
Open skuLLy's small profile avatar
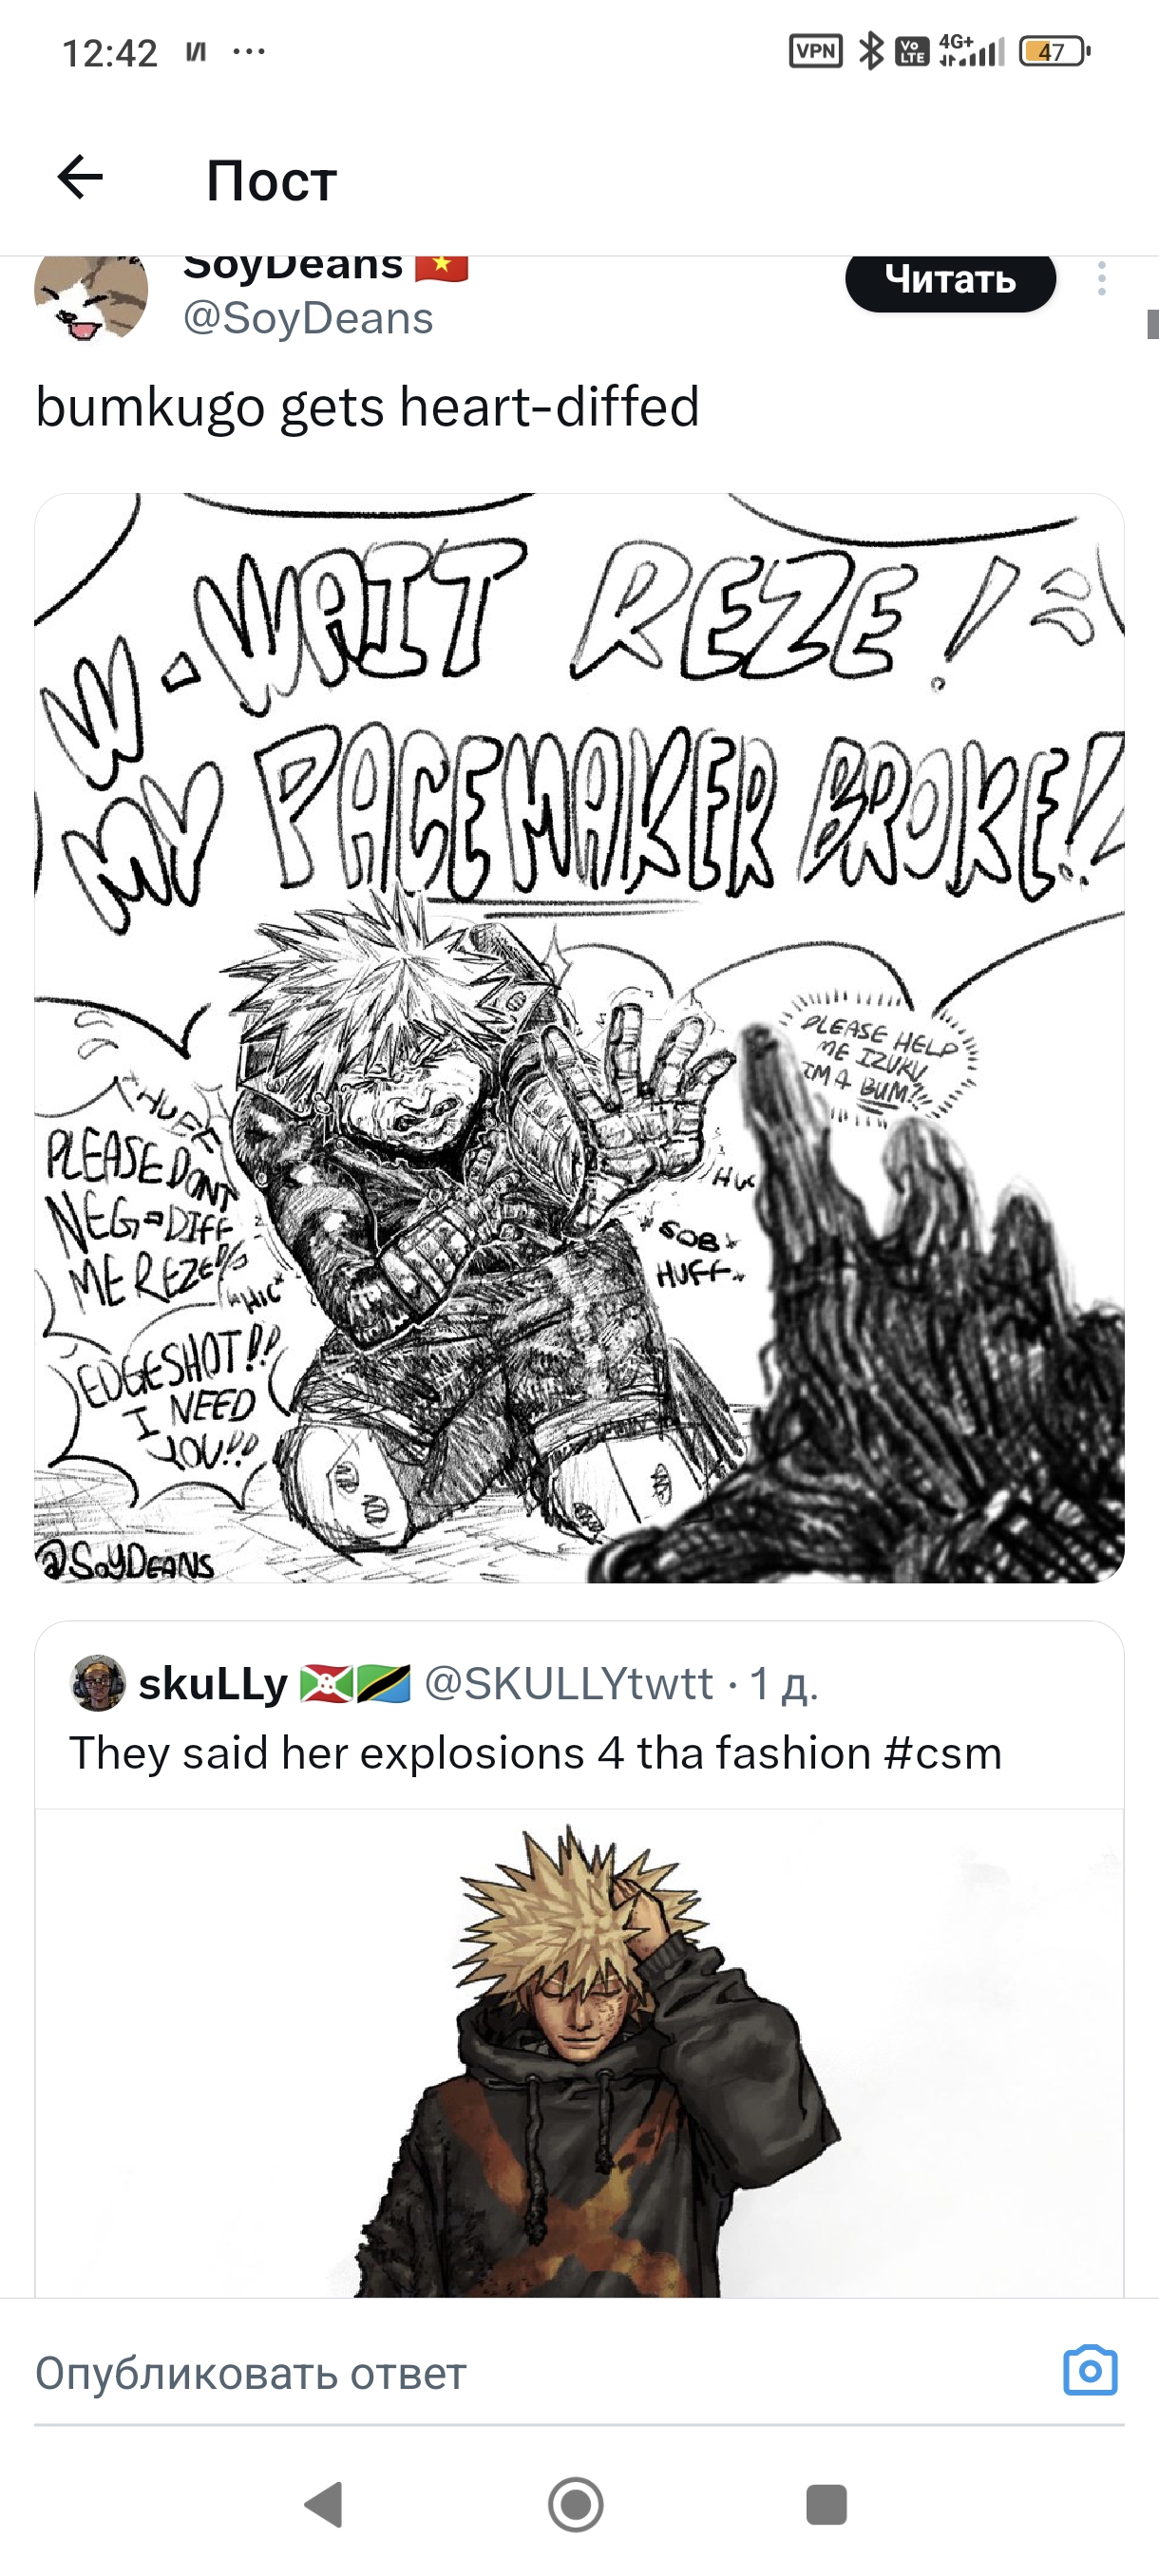[97, 1683]
